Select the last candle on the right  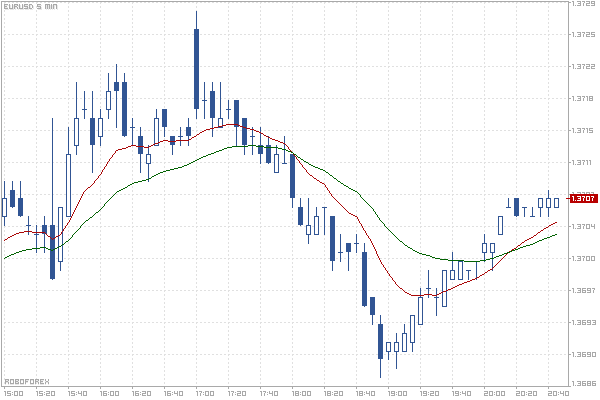(556, 202)
